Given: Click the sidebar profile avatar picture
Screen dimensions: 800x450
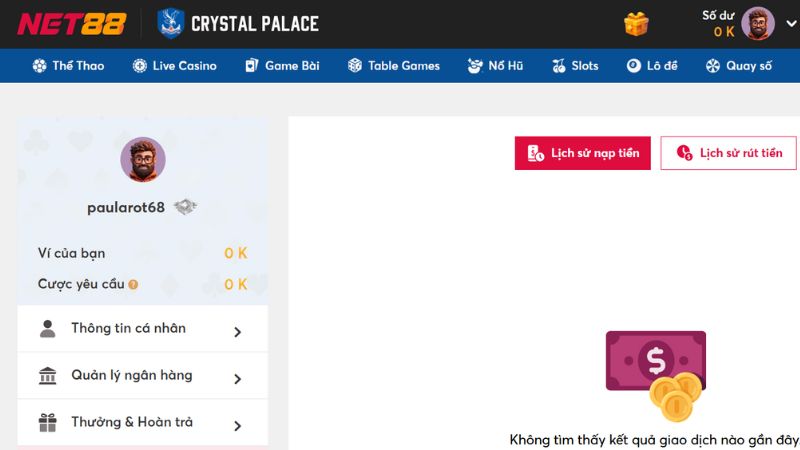Looking at the screenshot, I should pos(143,159).
